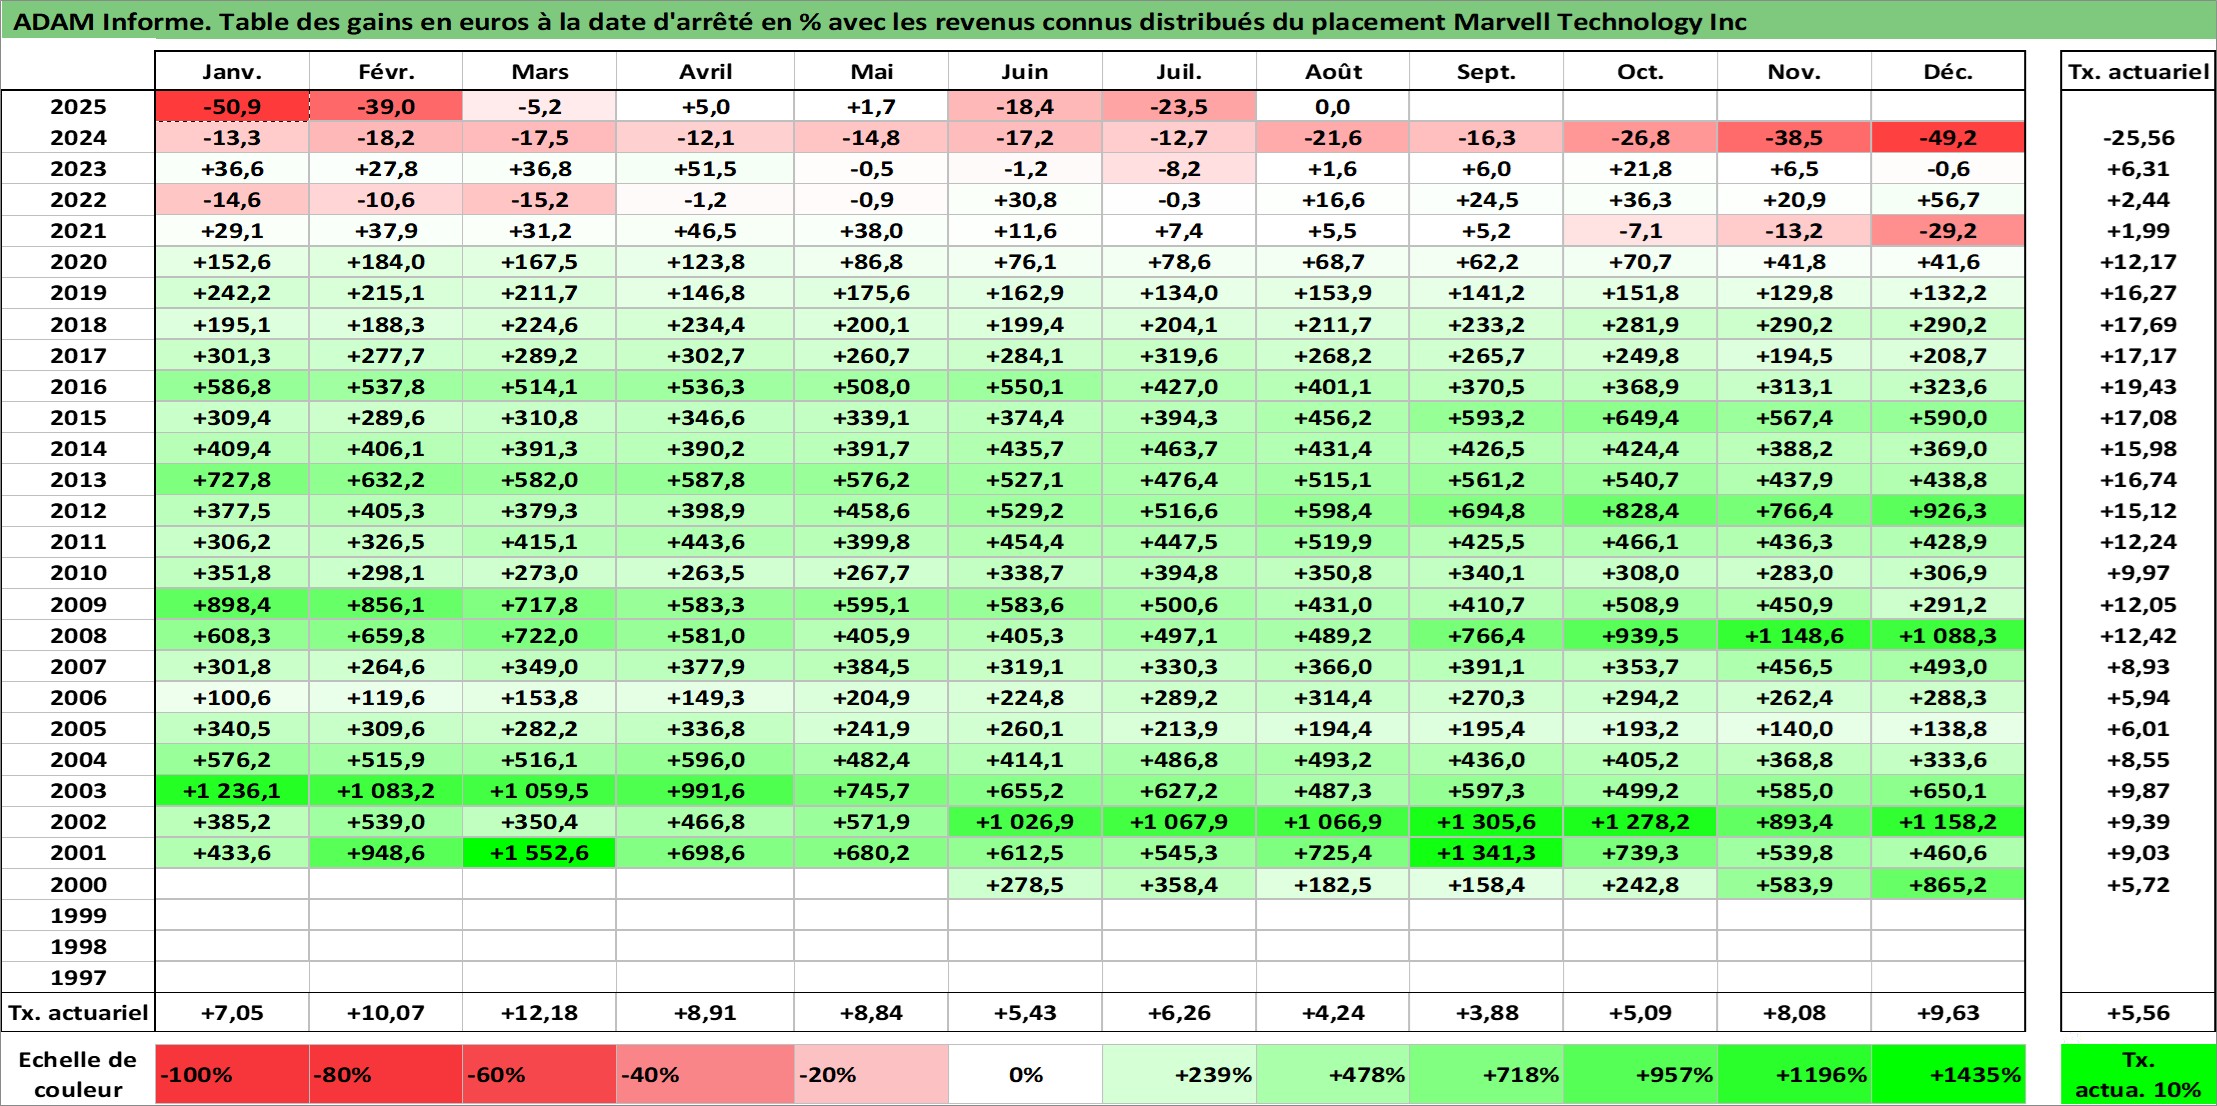Select cell -29,2 in the 2021 row
2217x1106 pixels.
[1948, 231]
